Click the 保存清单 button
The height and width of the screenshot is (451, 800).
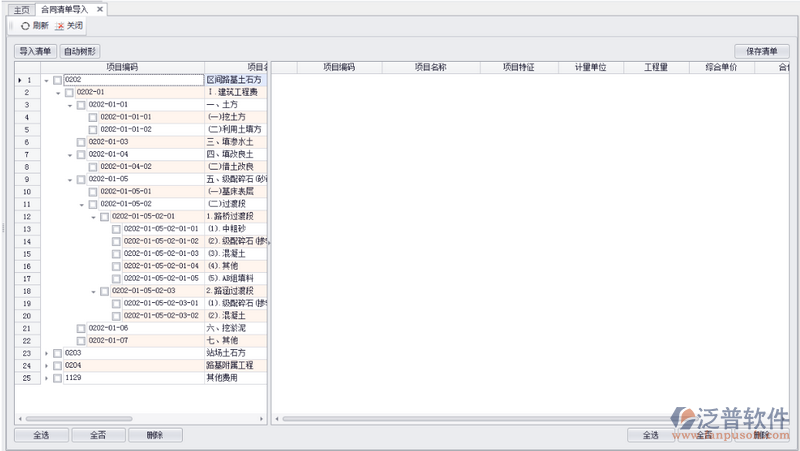(762, 51)
